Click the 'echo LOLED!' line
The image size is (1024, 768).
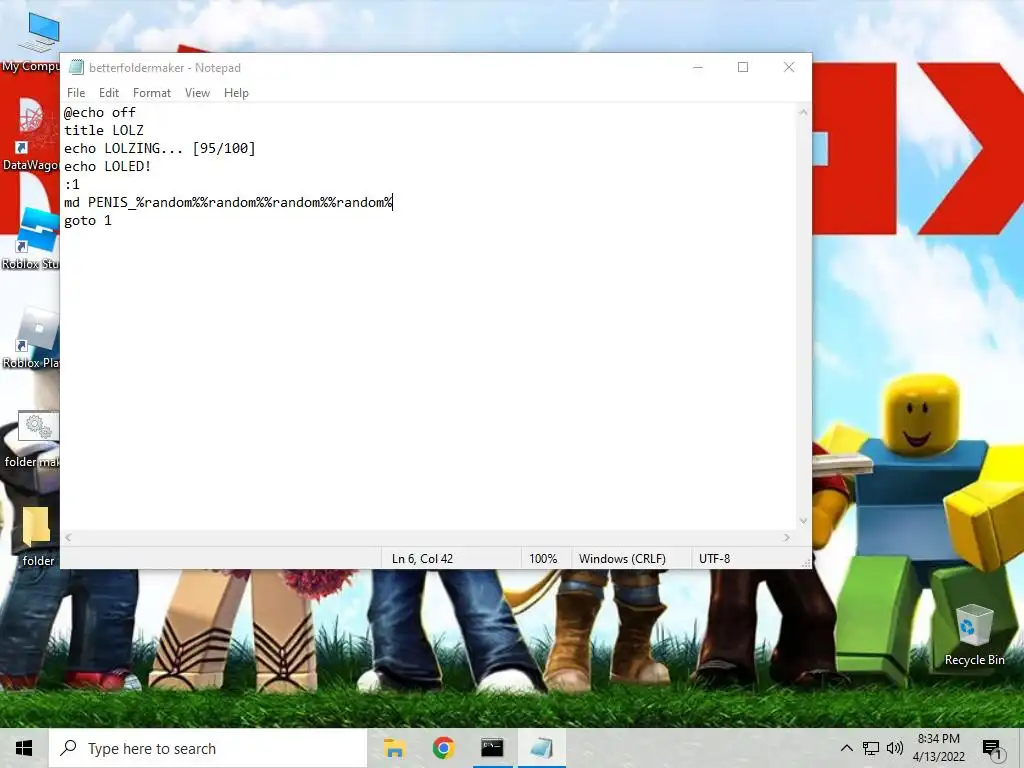point(108,167)
